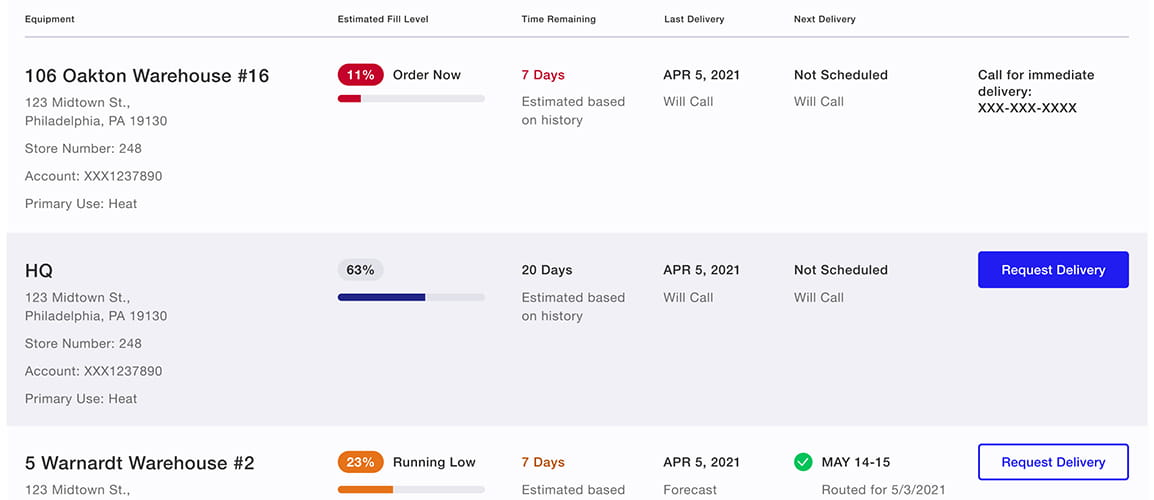Click the red fill bar for Oakton Warehouse
This screenshot has width=1154, height=500.
click(x=350, y=98)
